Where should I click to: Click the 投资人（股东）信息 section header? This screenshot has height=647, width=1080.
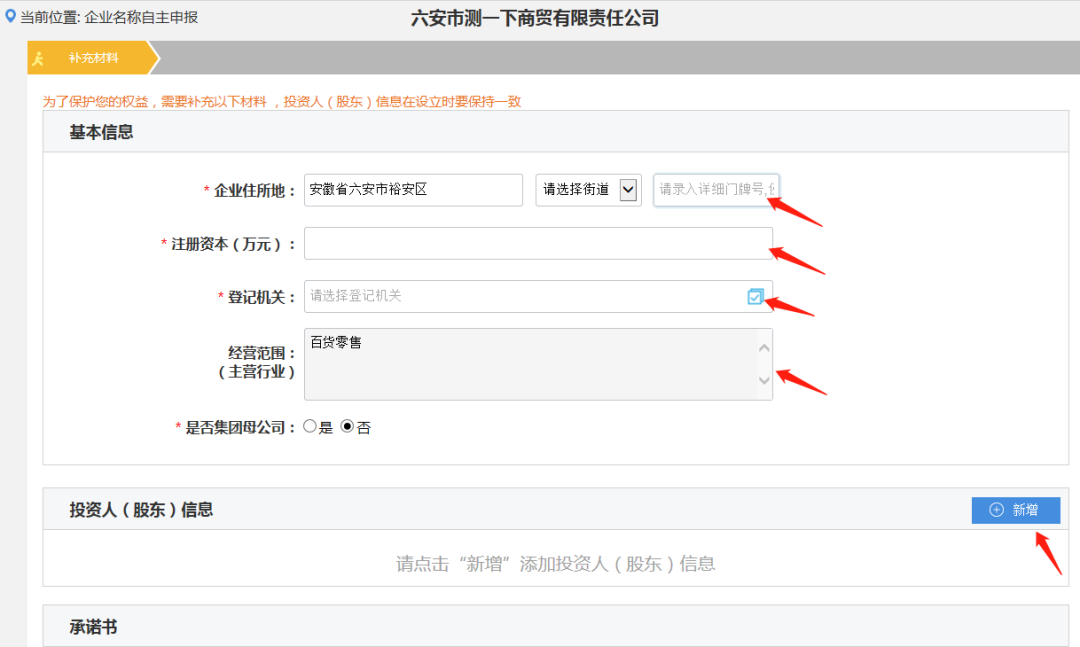[x=141, y=510]
